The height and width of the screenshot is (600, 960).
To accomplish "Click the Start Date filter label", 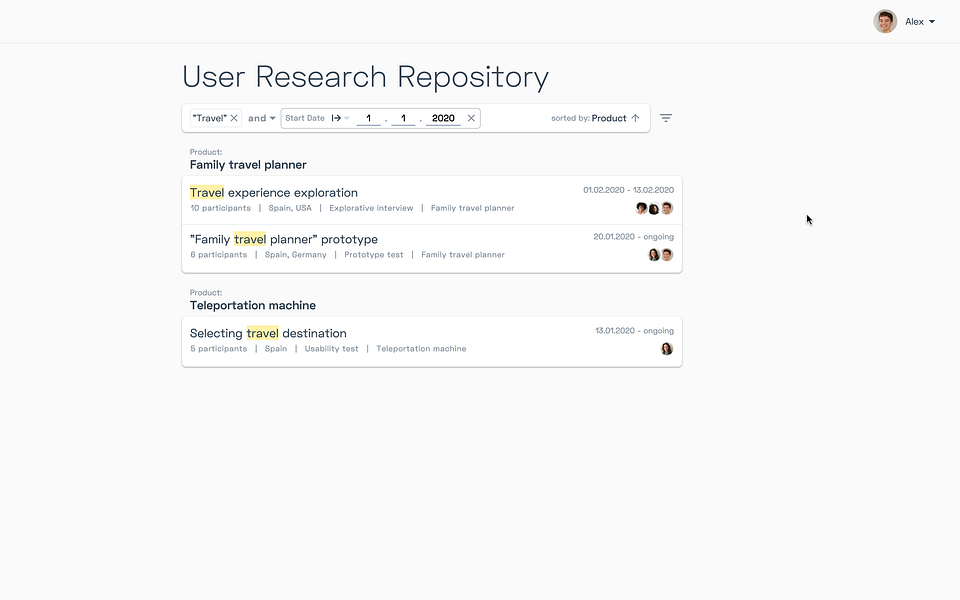I will pyautogui.click(x=305, y=118).
